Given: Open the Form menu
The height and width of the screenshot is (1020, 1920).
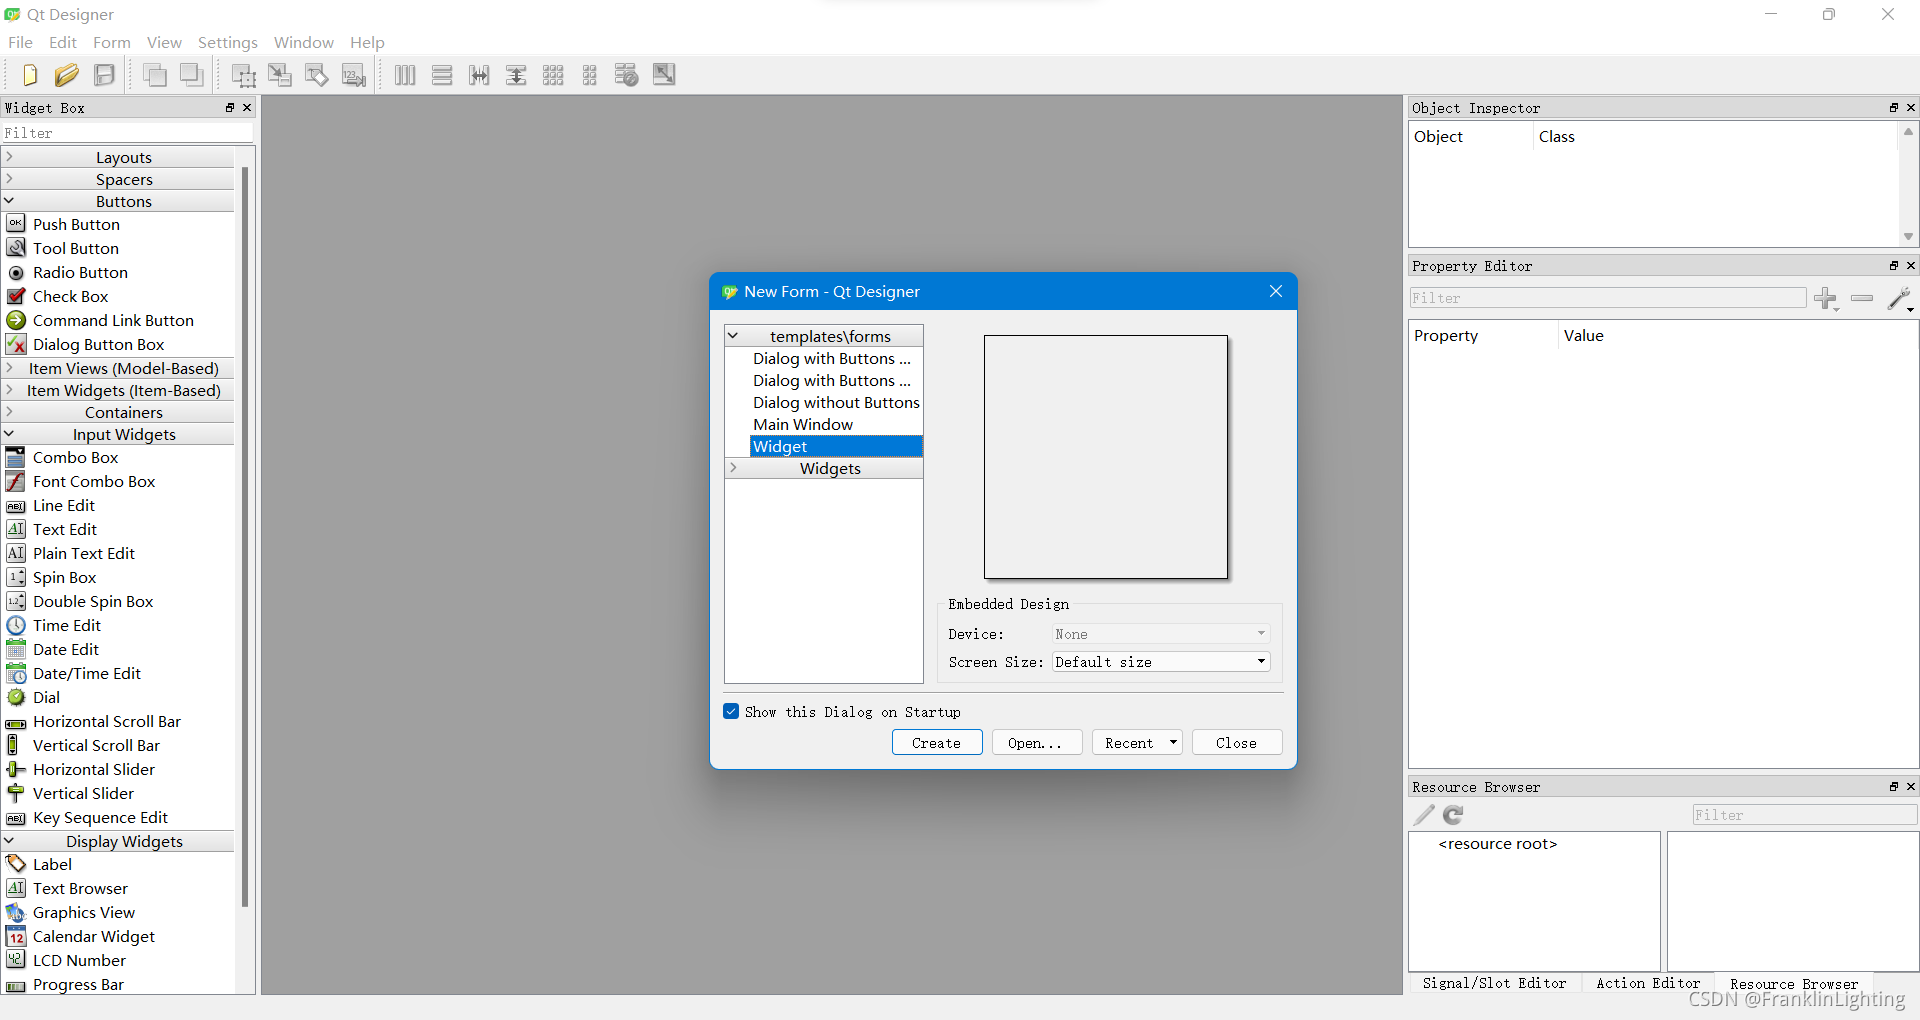Looking at the screenshot, I should (x=112, y=42).
